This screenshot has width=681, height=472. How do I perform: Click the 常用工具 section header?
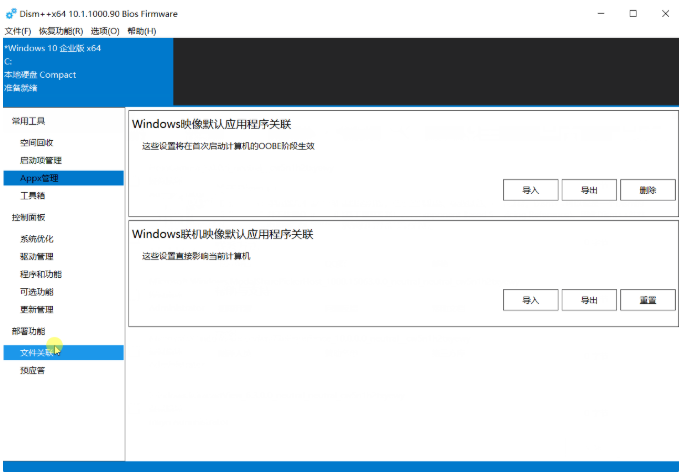coord(28,121)
